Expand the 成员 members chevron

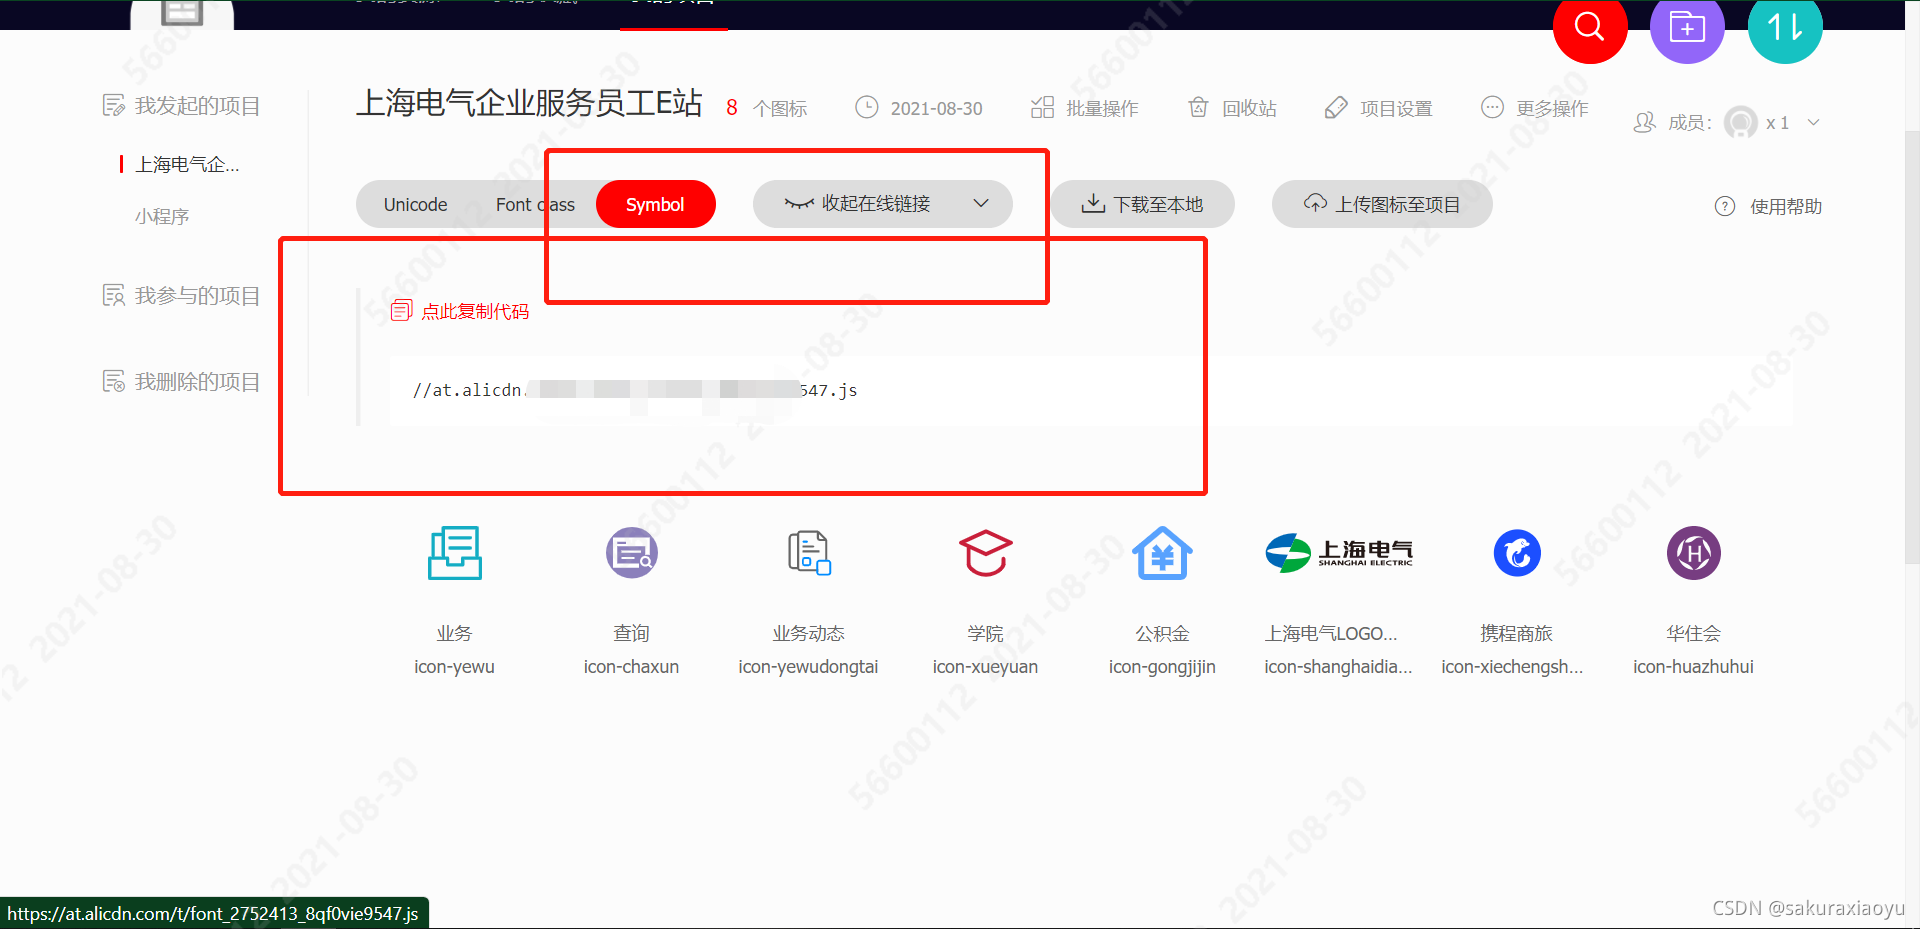click(1814, 122)
